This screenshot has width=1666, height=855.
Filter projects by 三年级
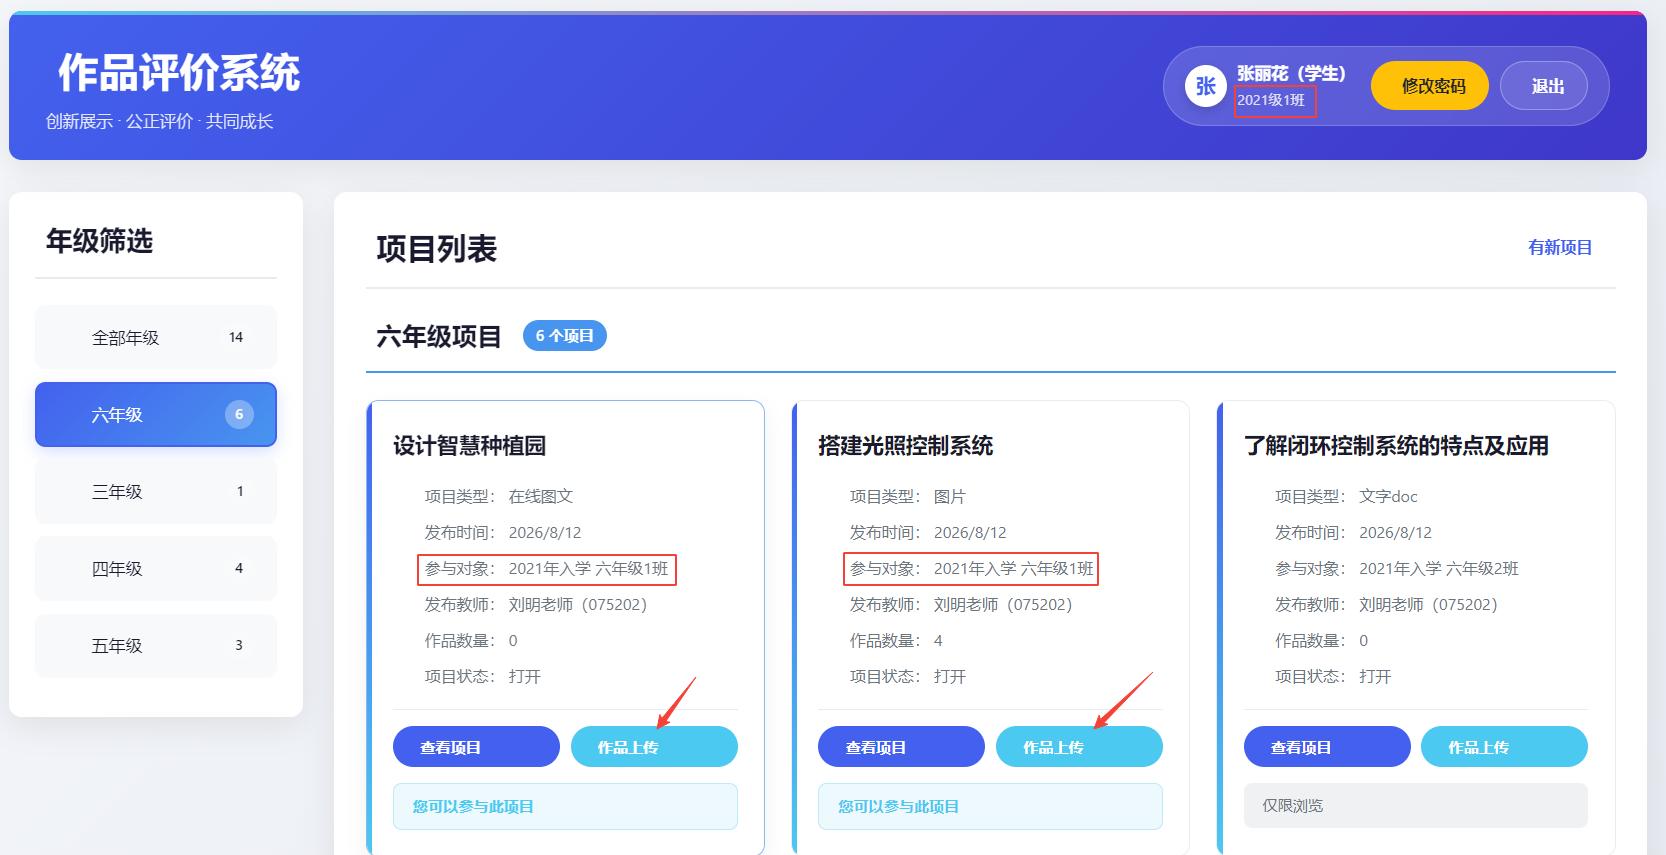[x=156, y=491]
